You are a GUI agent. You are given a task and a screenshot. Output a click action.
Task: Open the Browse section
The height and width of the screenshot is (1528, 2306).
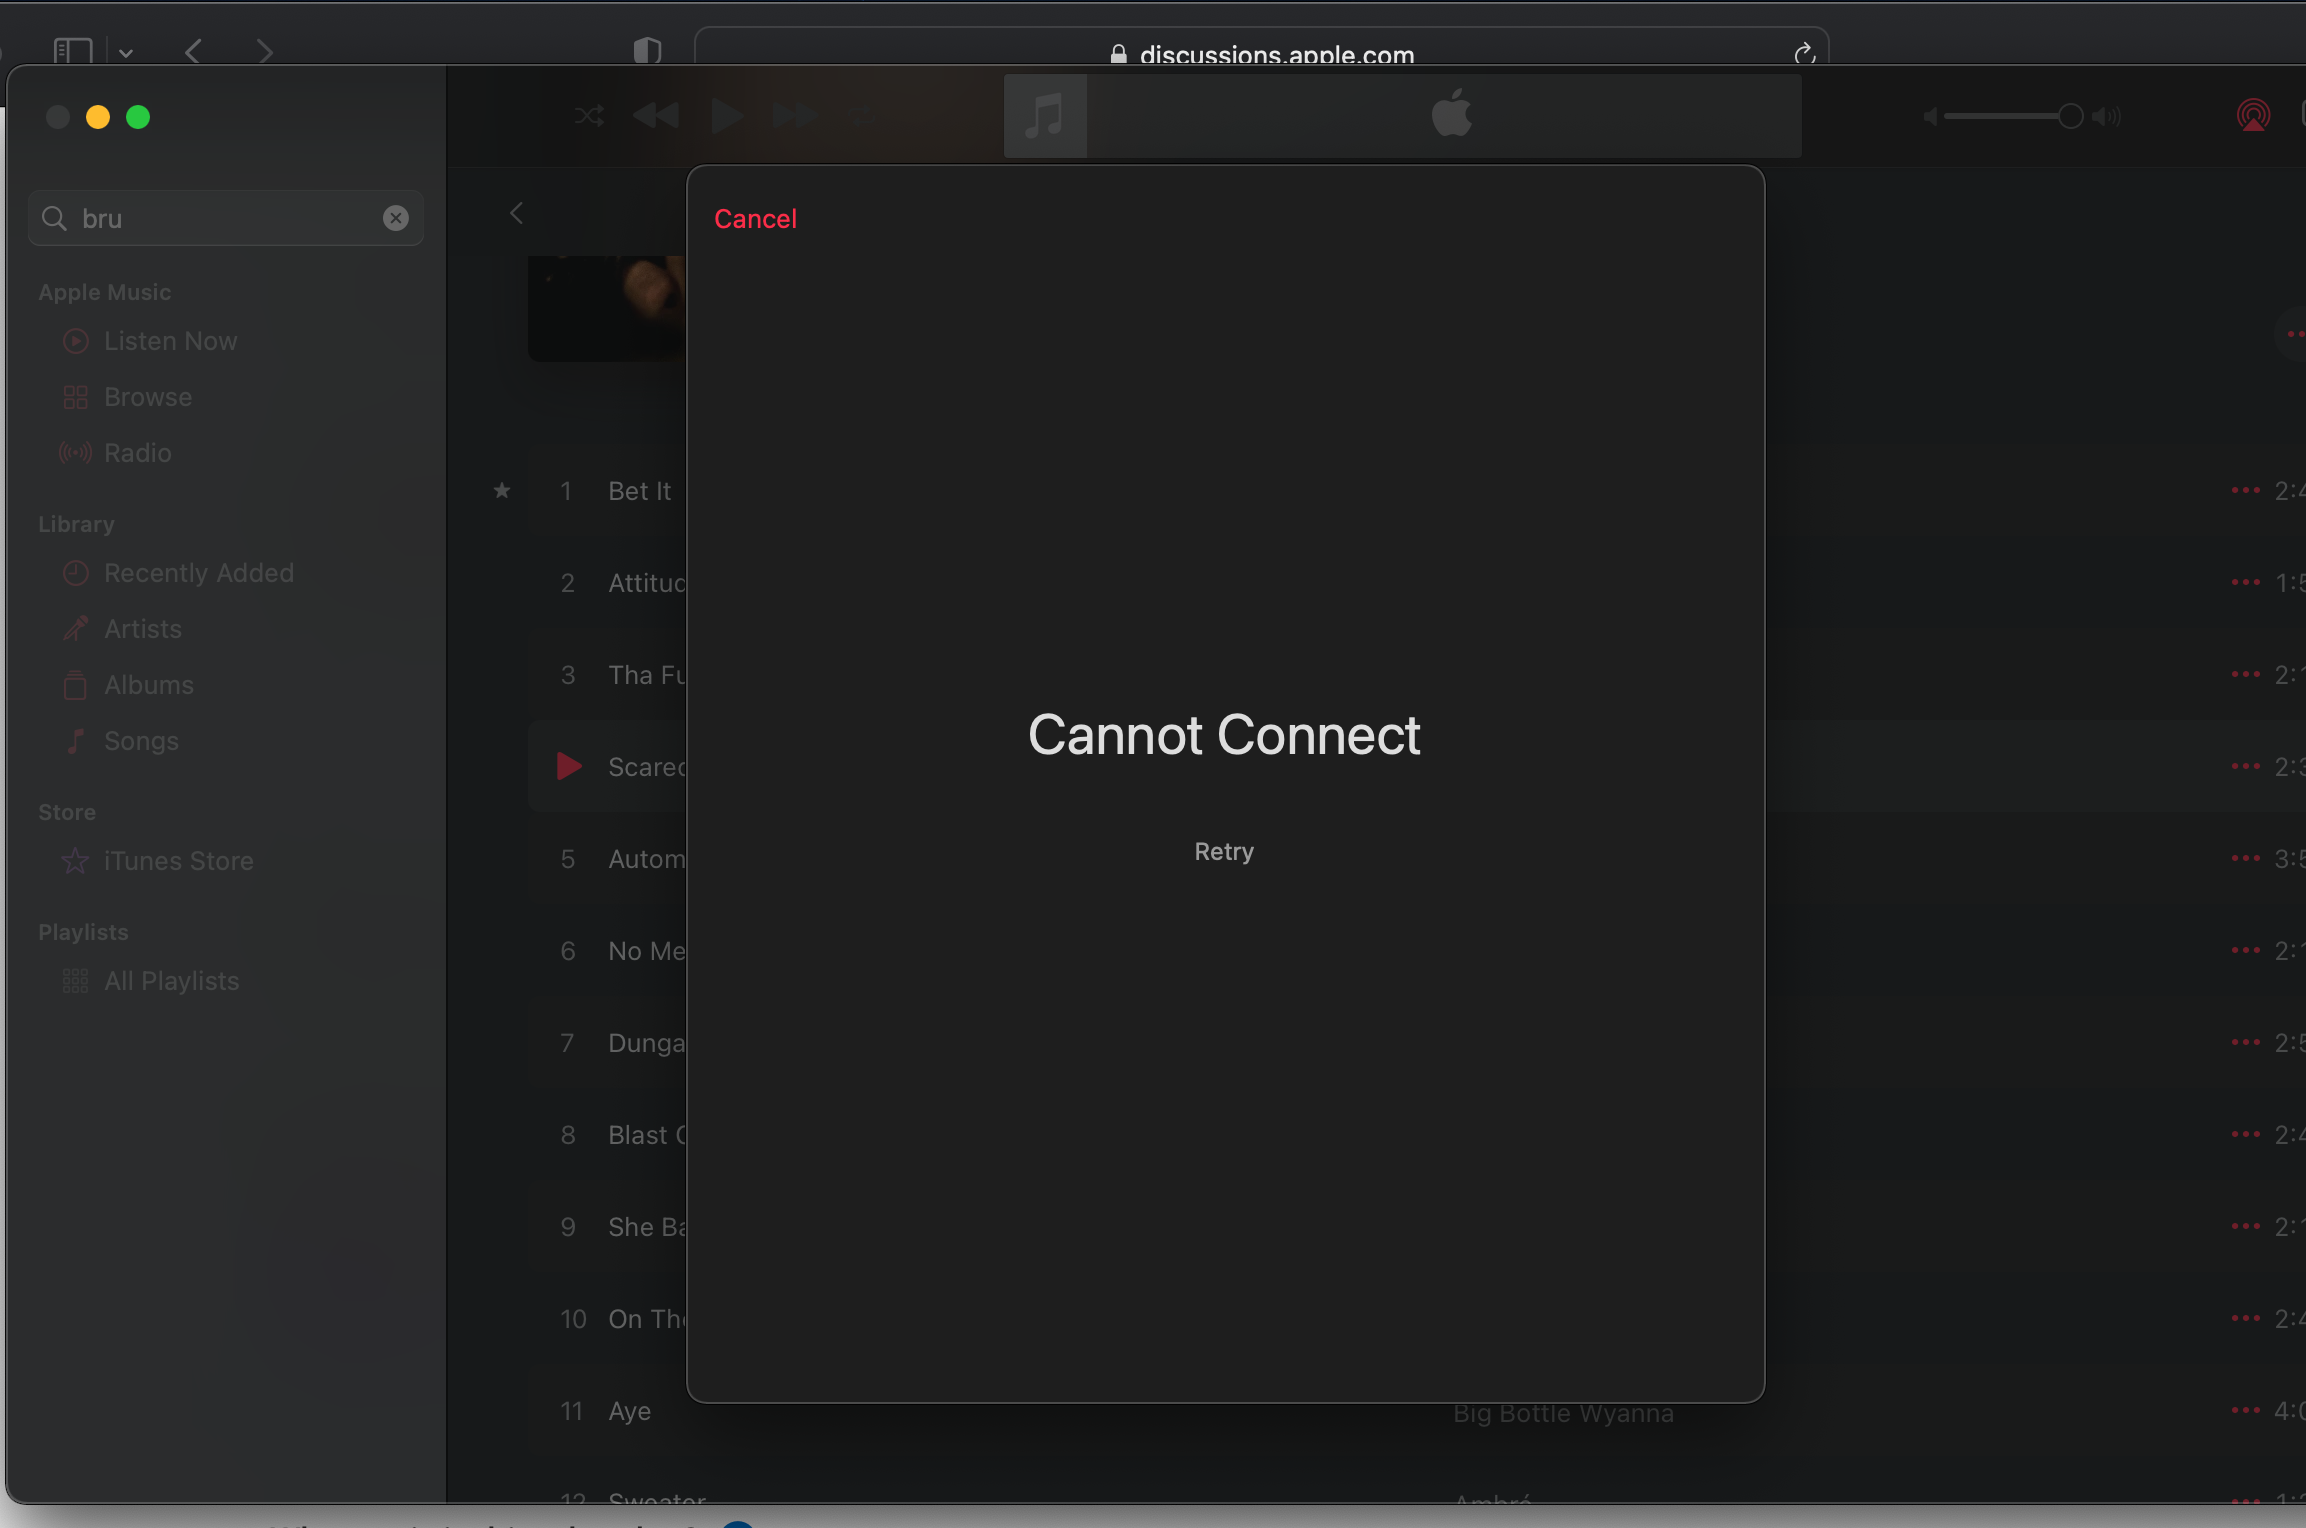[148, 396]
